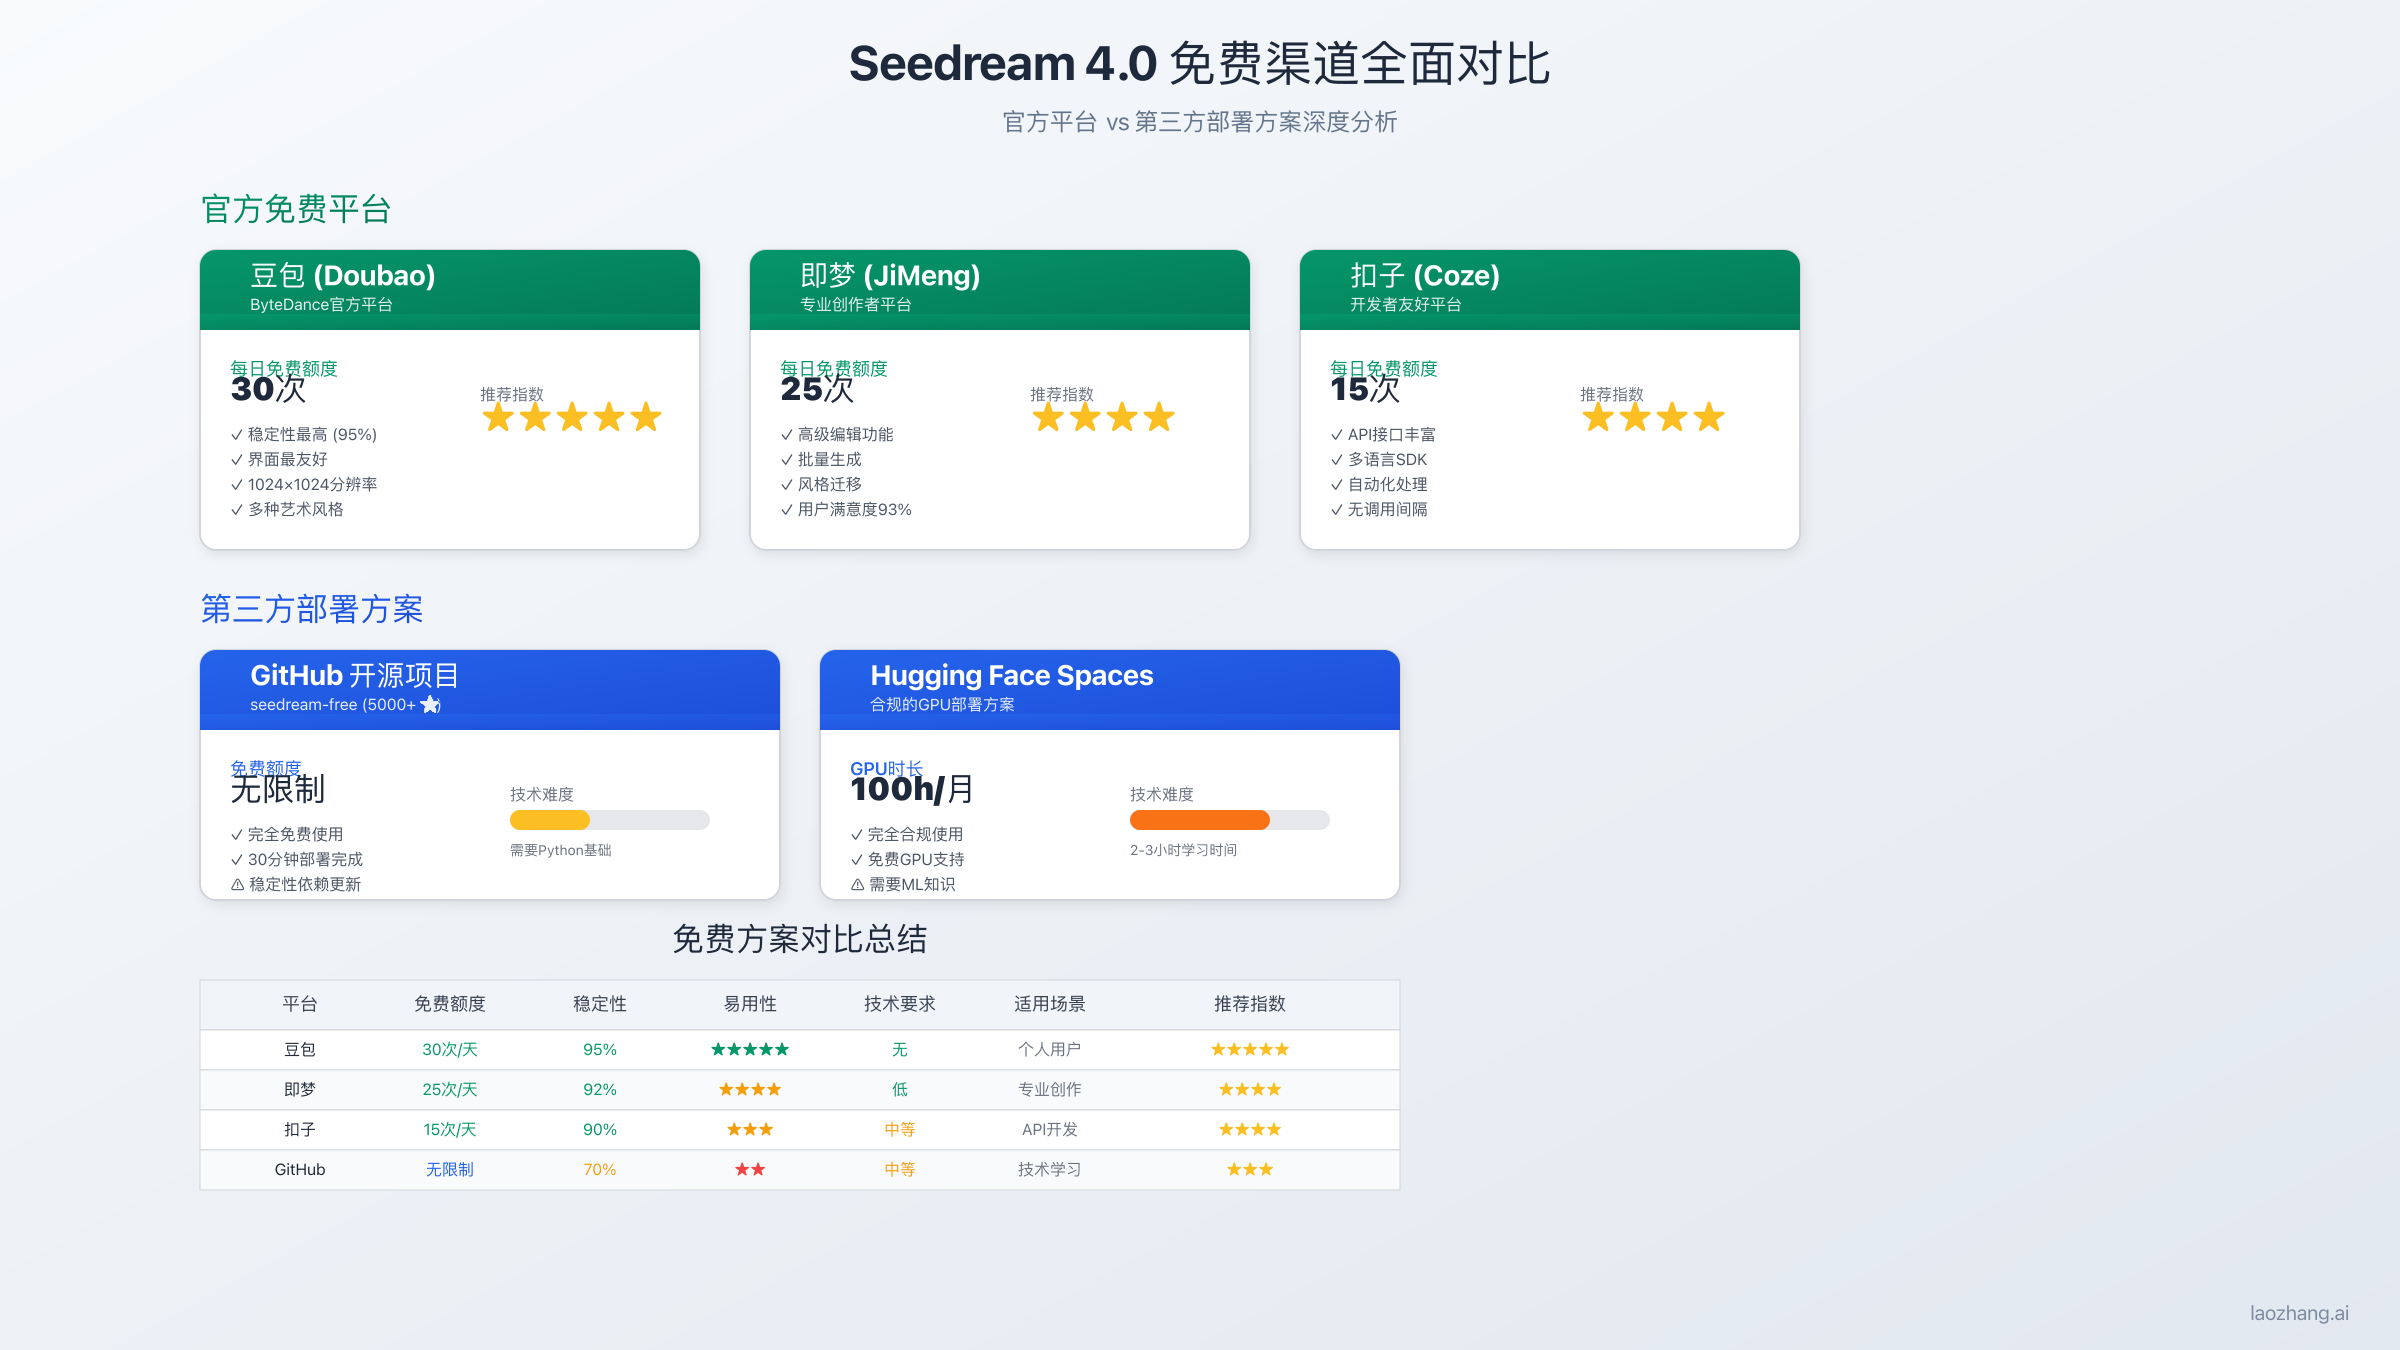Click the two red stars in the GitHub row

pyautogui.click(x=750, y=1169)
